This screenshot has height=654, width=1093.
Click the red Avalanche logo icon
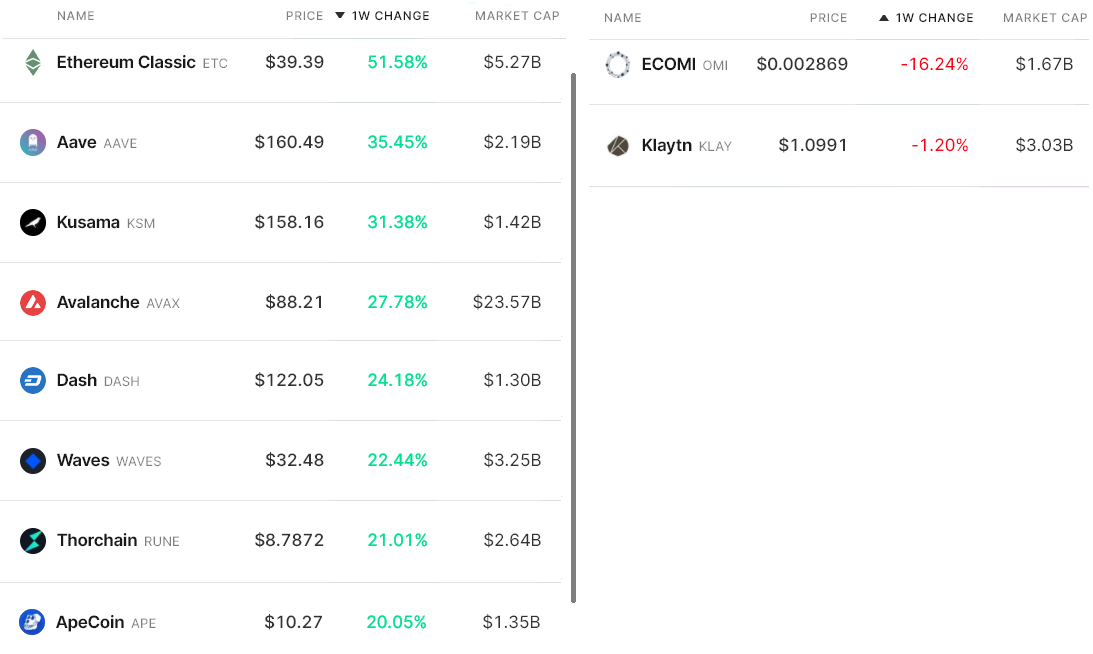(x=33, y=303)
